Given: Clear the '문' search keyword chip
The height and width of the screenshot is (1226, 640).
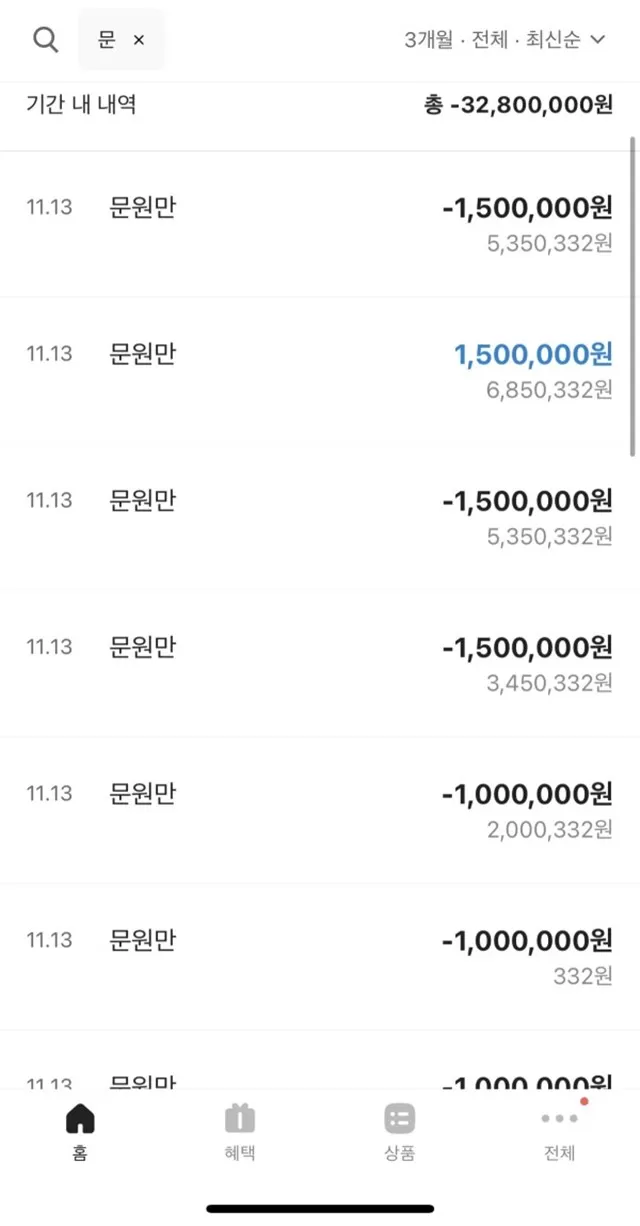Looking at the screenshot, I should point(139,40).
